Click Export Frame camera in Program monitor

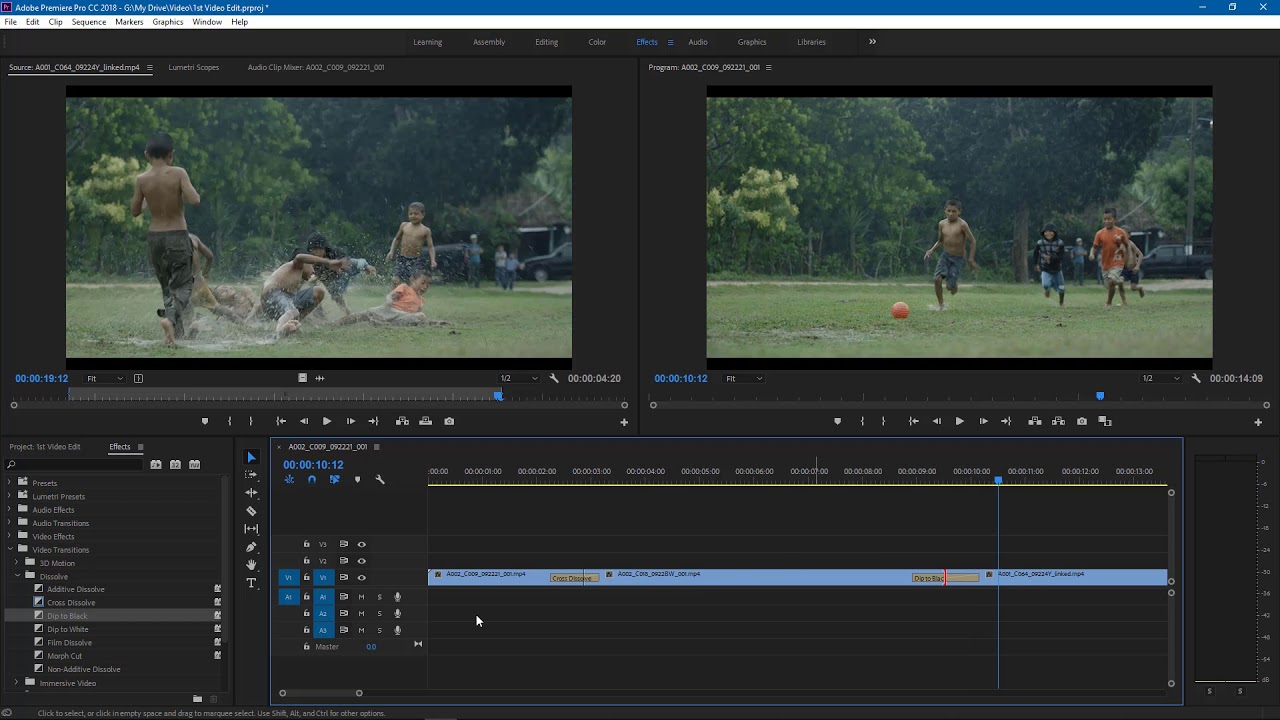(x=1082, y=421)
